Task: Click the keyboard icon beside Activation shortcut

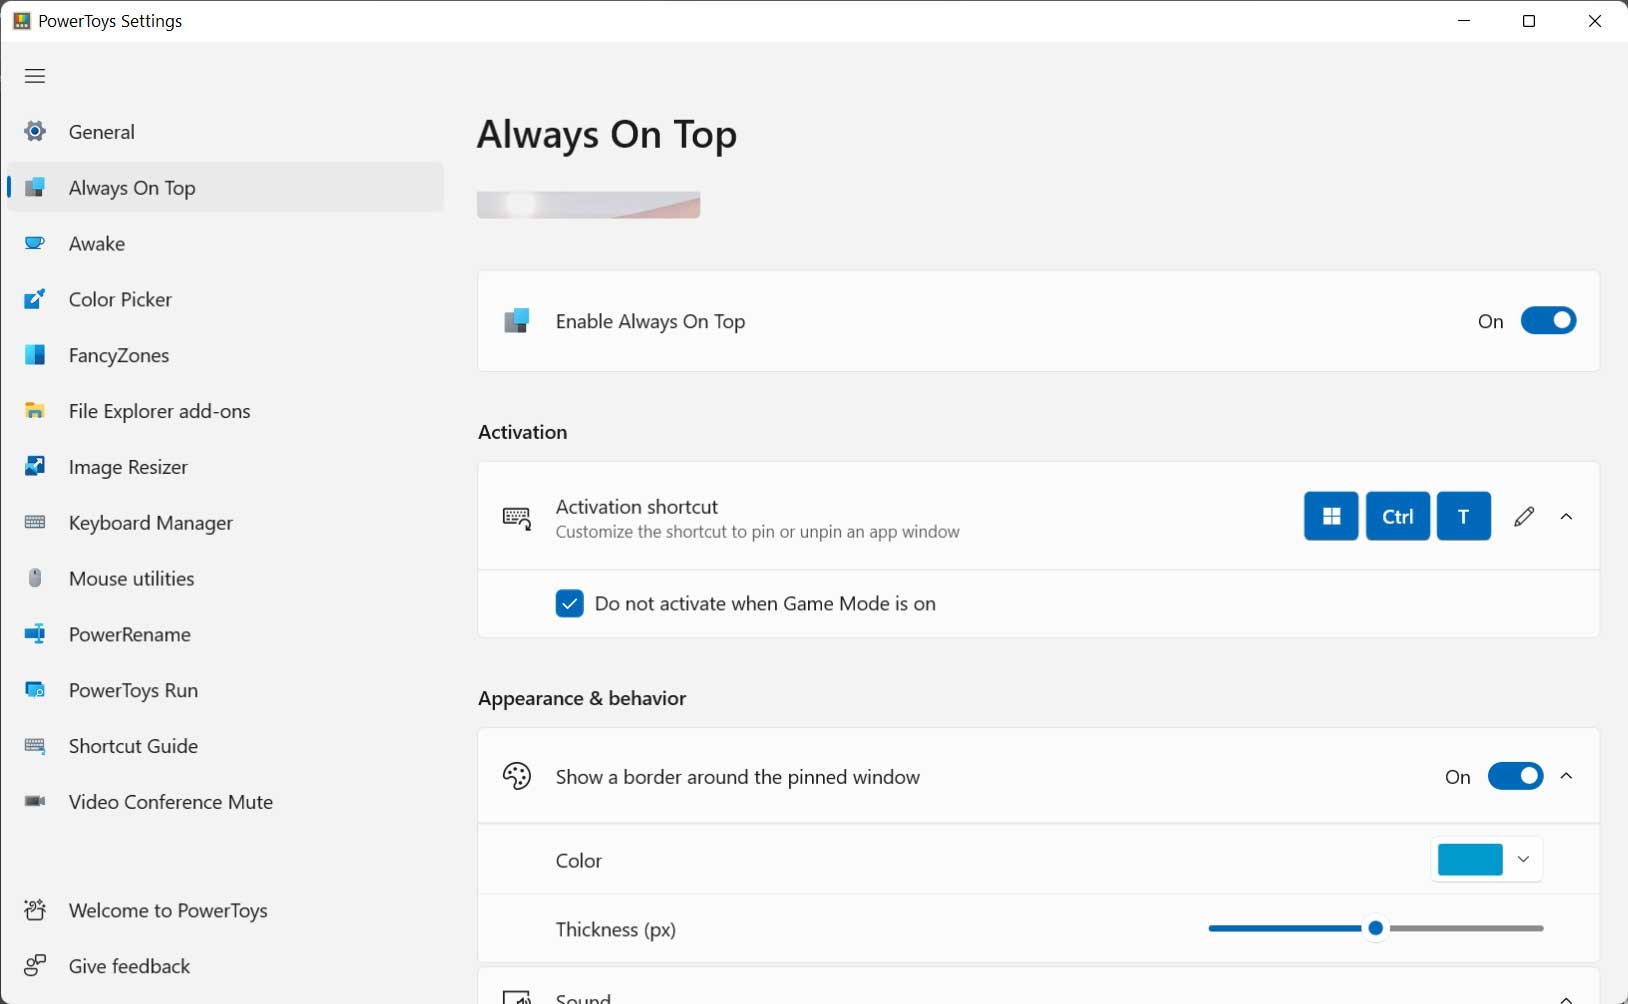Action: [x=517, y=518]
